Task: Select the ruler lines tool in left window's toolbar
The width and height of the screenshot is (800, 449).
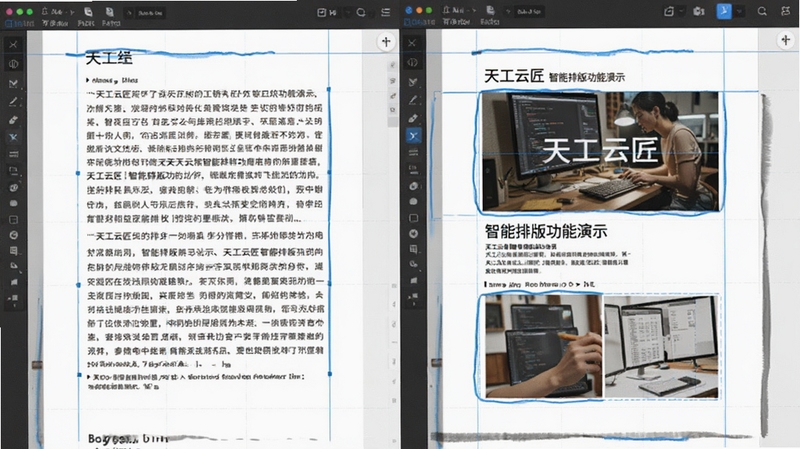Action: click(x=13, y=154)
